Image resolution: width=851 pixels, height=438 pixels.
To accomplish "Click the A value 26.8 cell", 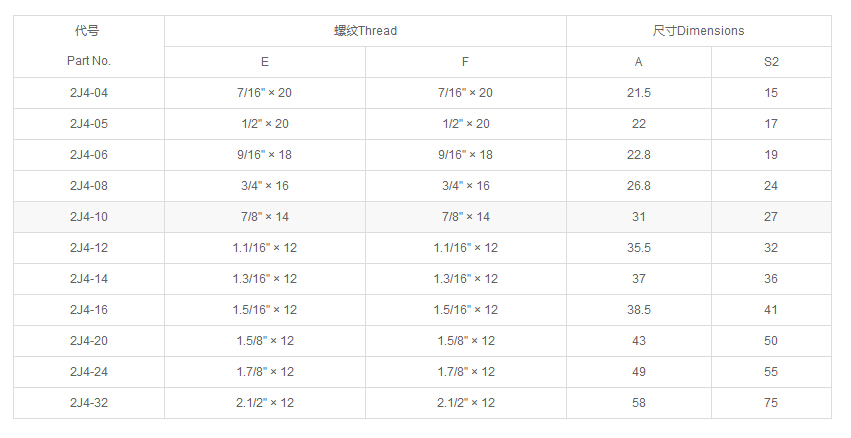I will tap(639, 186).
